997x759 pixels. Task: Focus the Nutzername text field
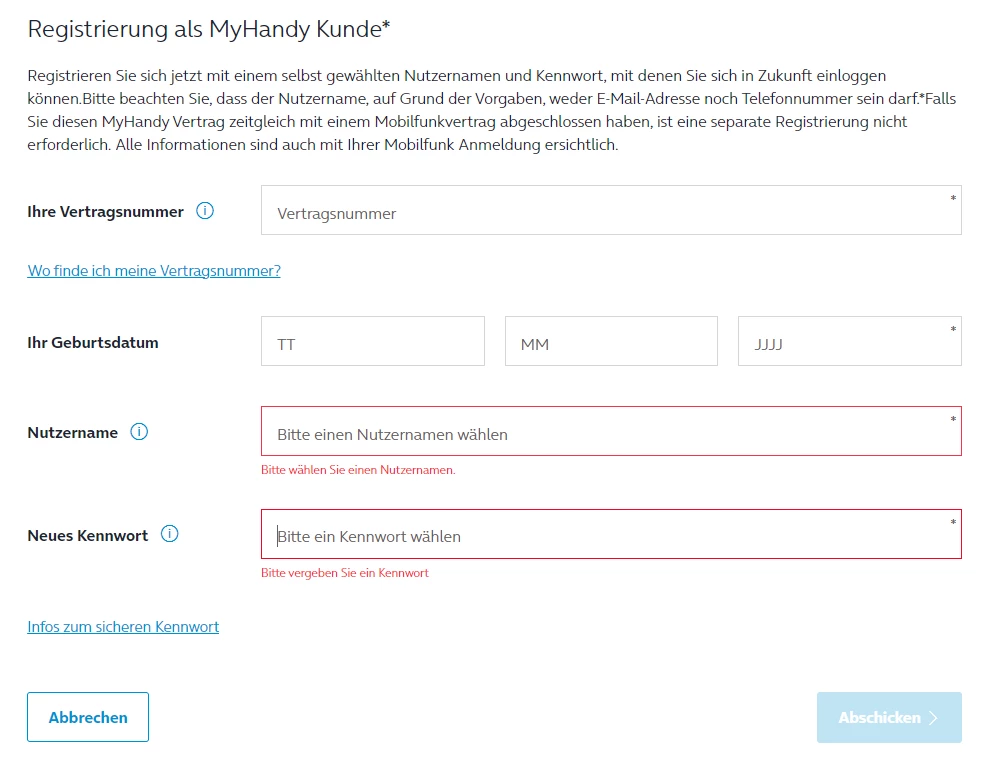coord(610,432)
